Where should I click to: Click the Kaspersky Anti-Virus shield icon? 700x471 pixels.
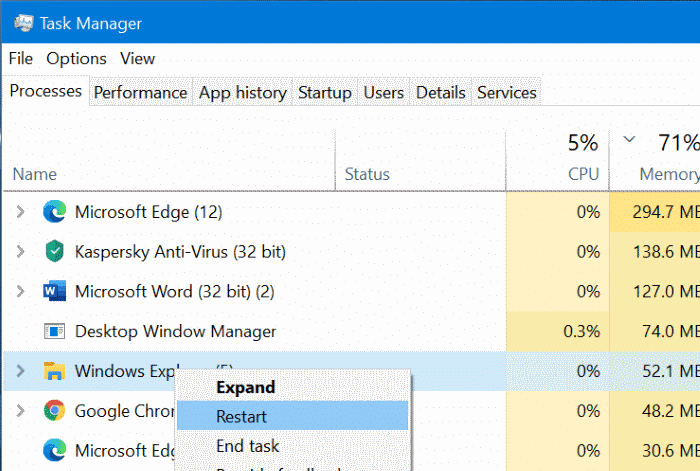54,251
